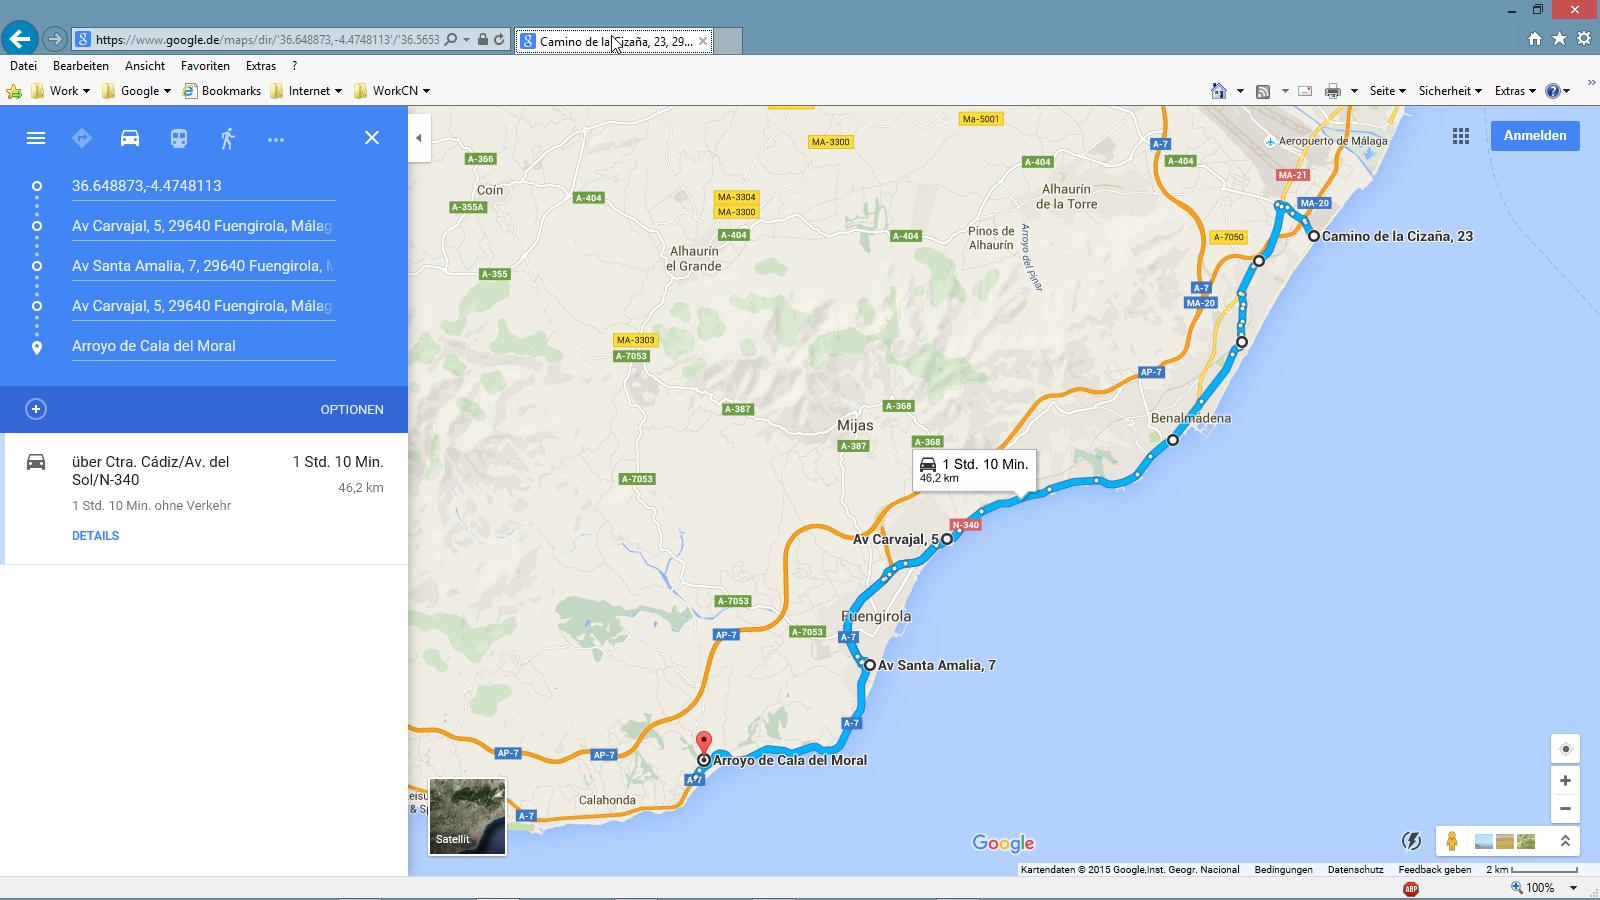Screen dimensions: 1600x900
Task: Open command bar Extras dropdown
Action: (1515, 91)
